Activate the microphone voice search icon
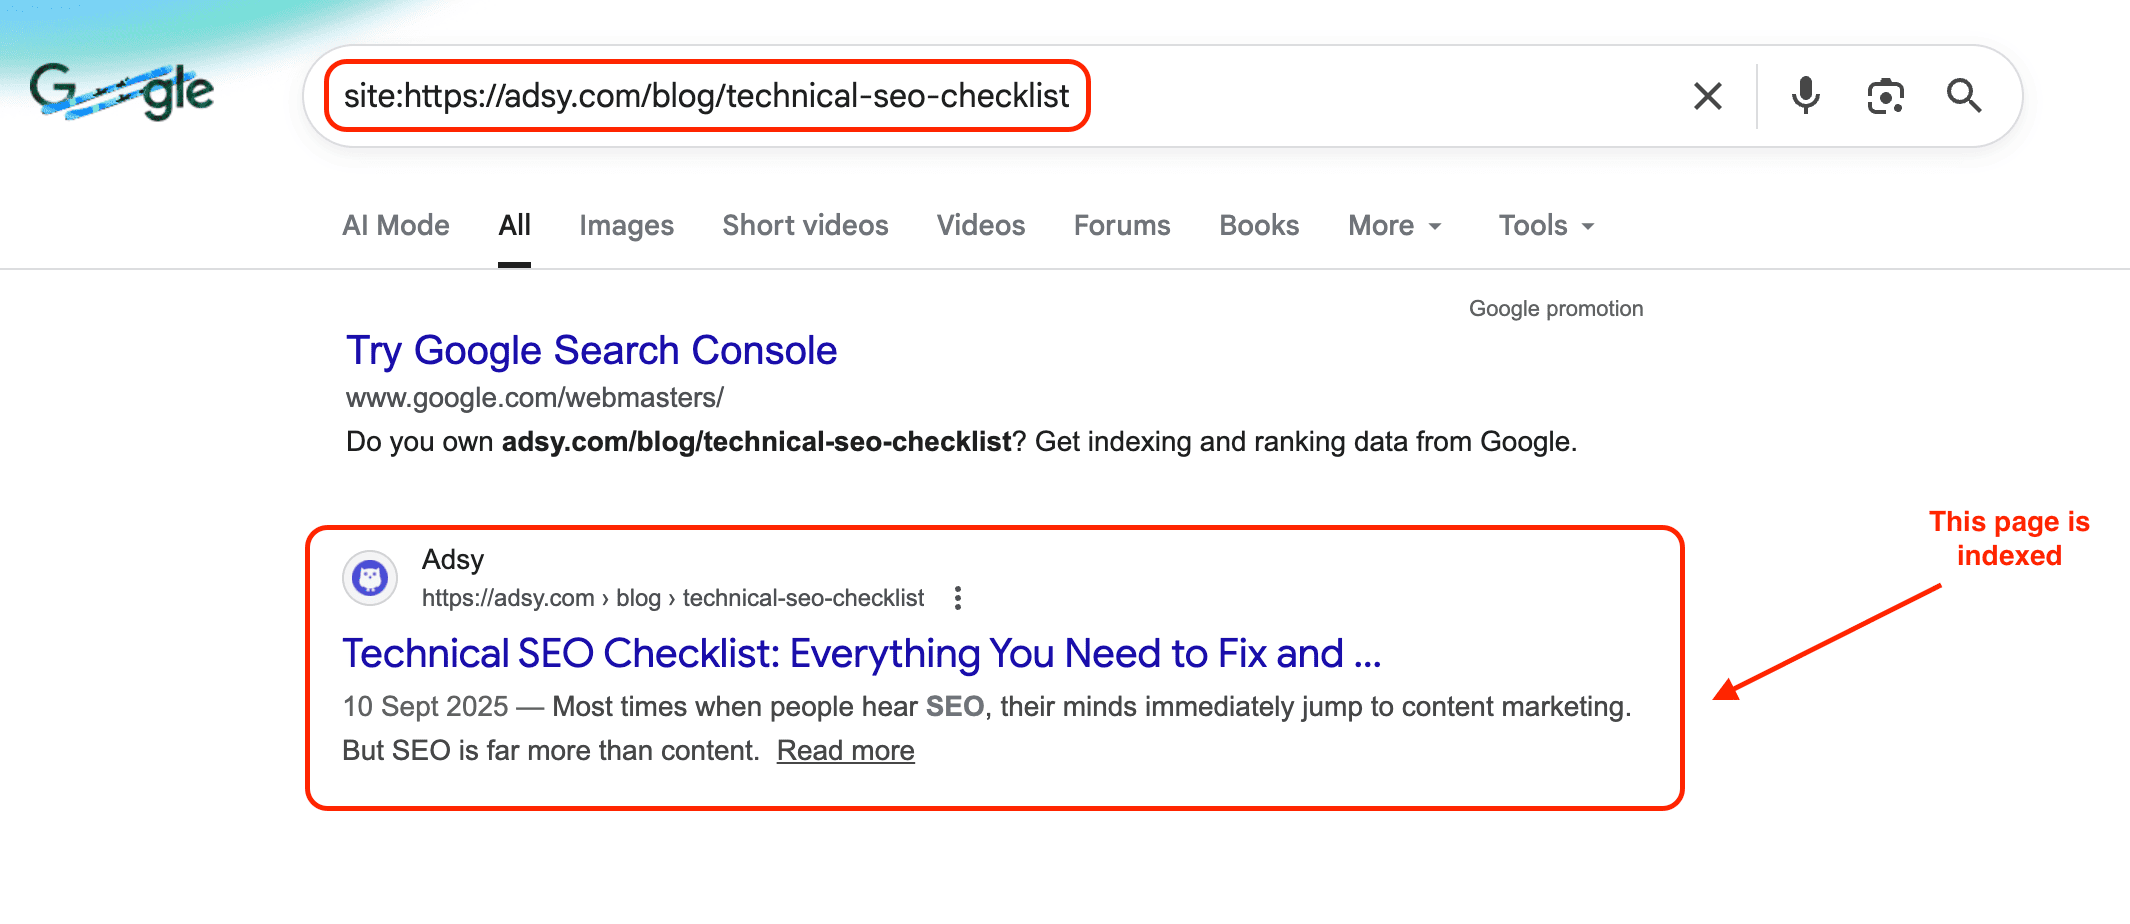 (x=1804, y=96)
